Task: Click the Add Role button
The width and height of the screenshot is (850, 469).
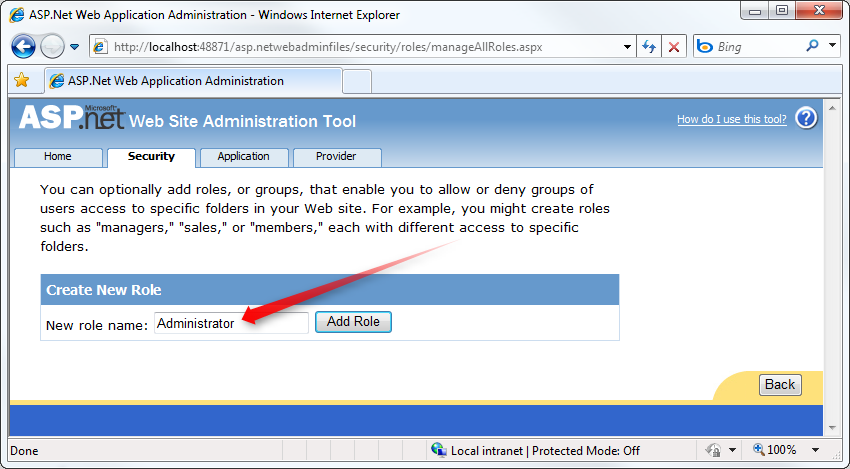Action: [x=353, y=322]
